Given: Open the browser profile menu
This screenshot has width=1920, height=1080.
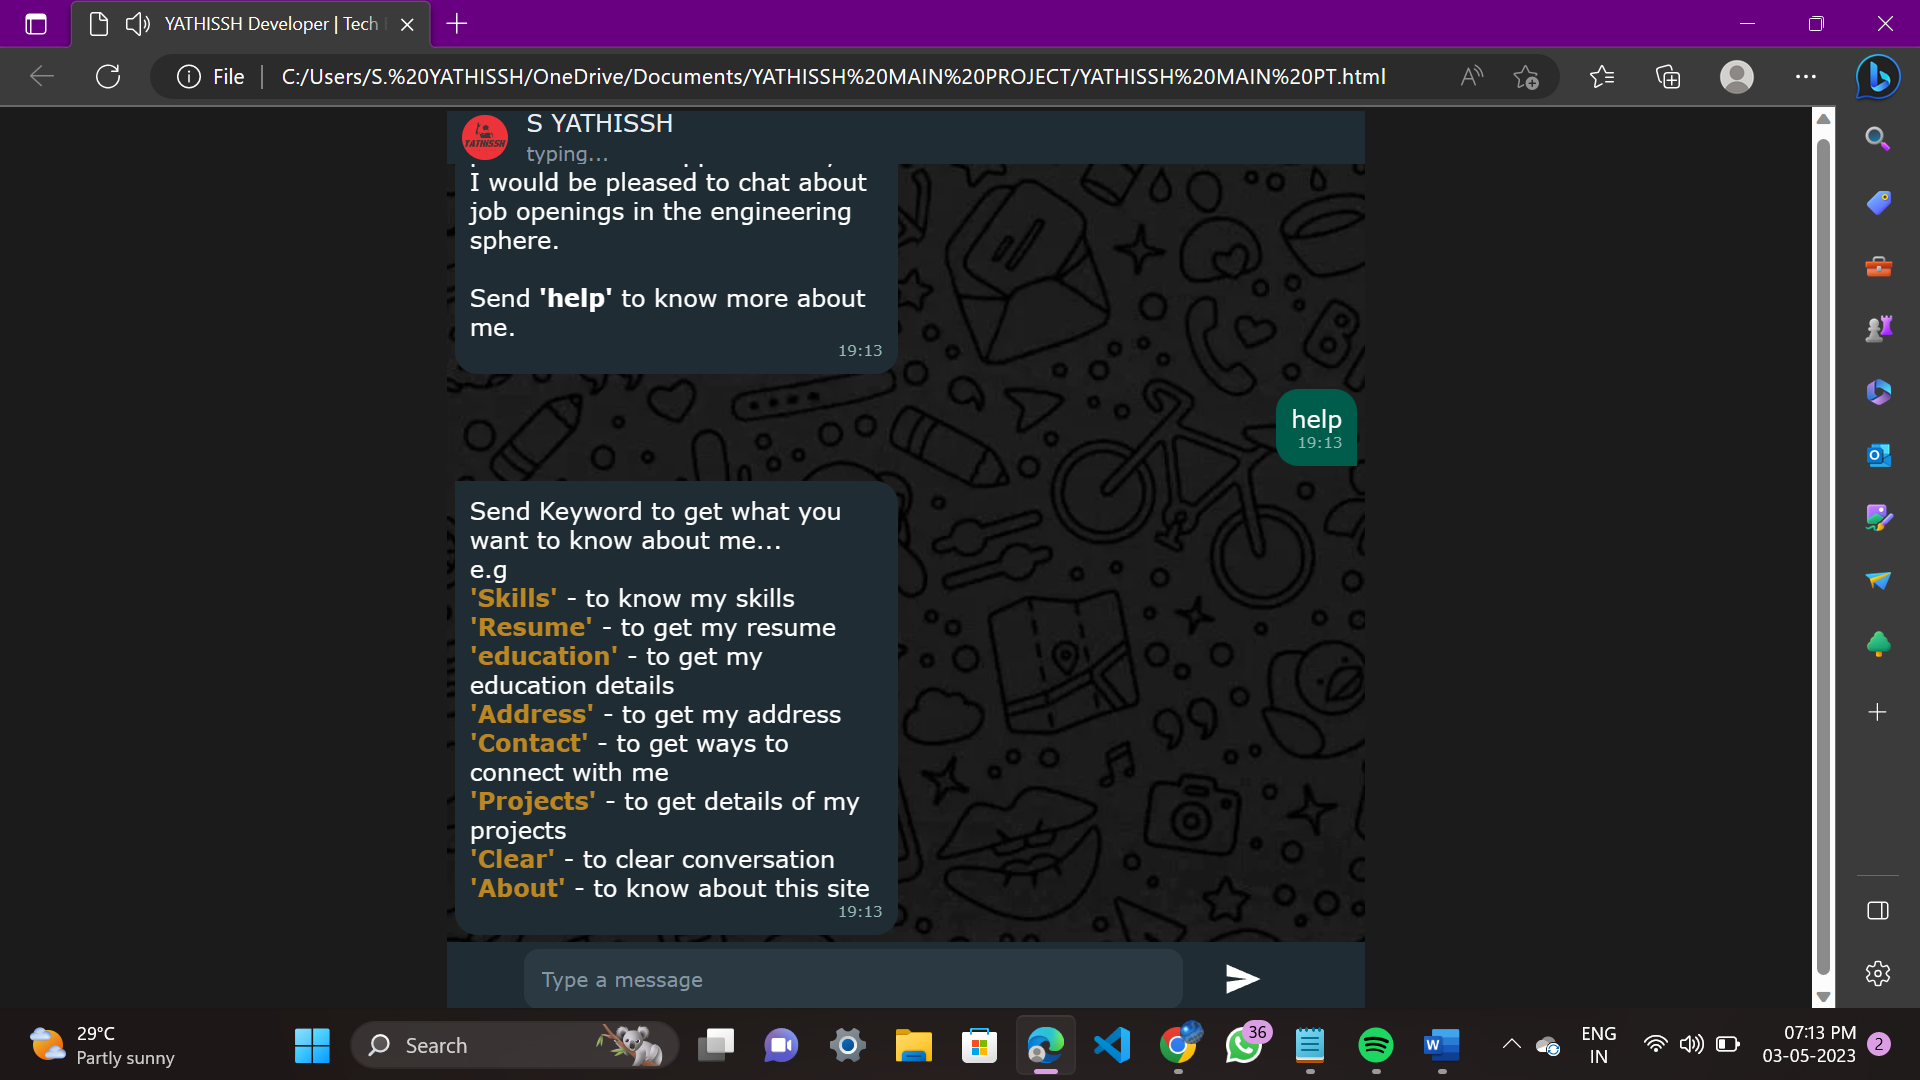Looking at the screenshot, I should [x=1736, y=76].
